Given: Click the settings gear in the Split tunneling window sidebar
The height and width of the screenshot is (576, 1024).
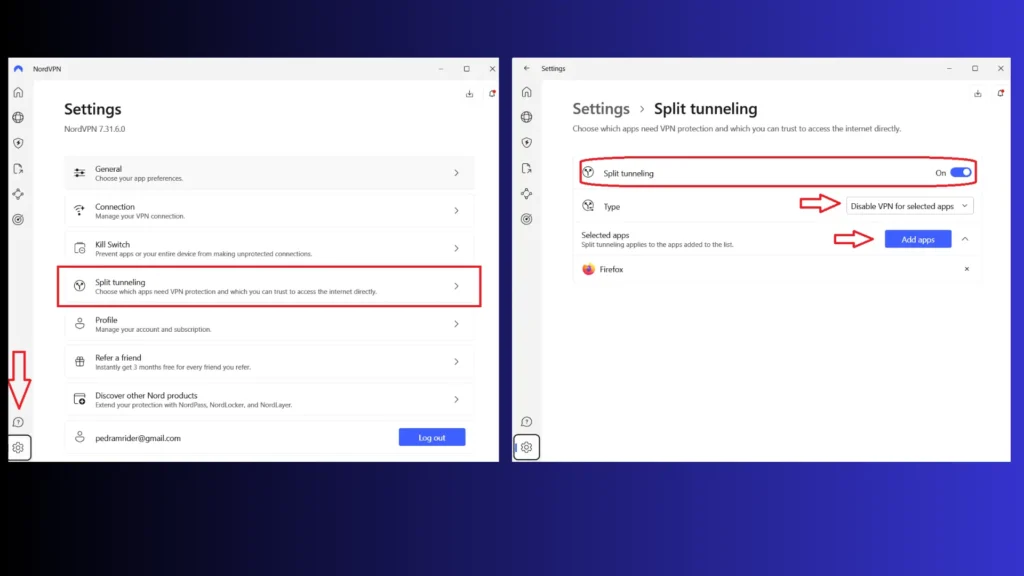Looking at the screenshot, I should (x=526, y=447).
